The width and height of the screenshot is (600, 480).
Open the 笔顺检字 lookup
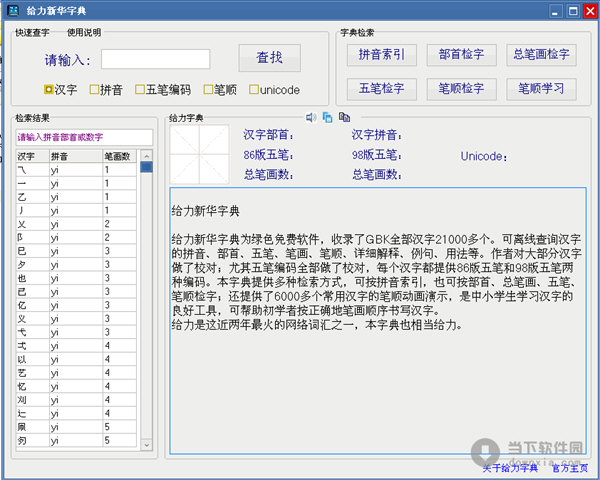point(461,89)
